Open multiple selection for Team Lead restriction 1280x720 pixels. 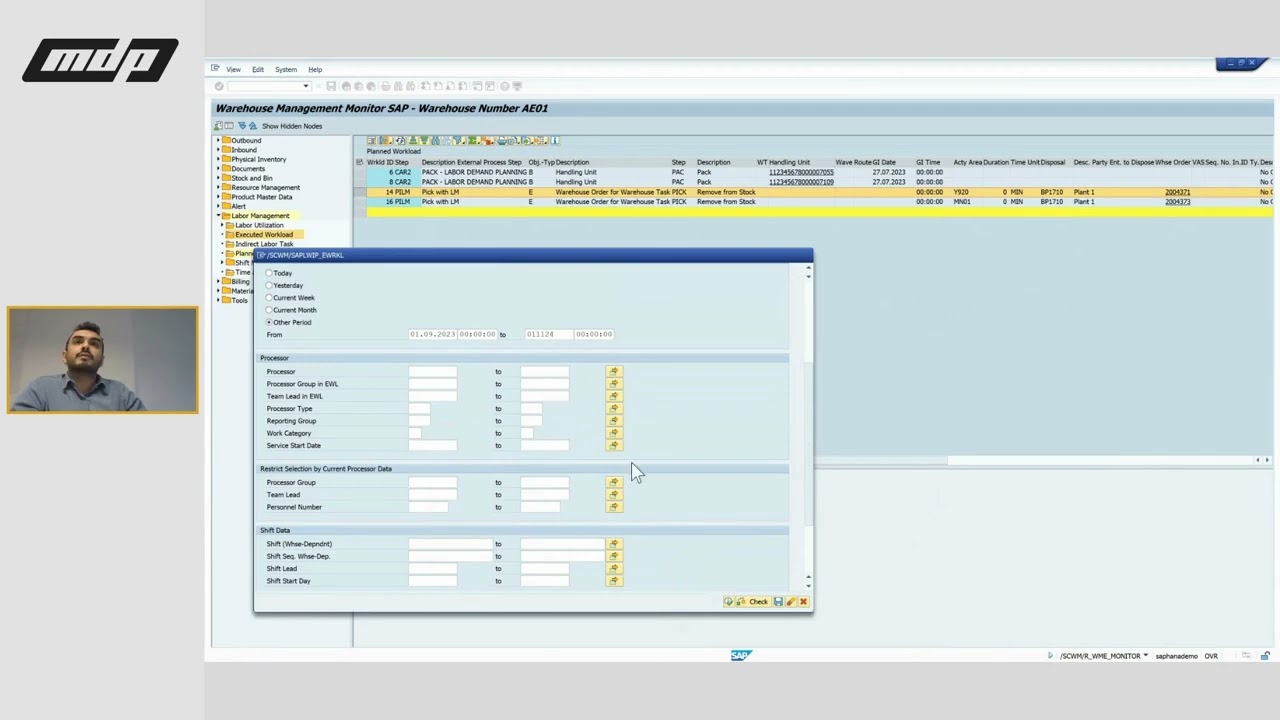click(614, 495)
